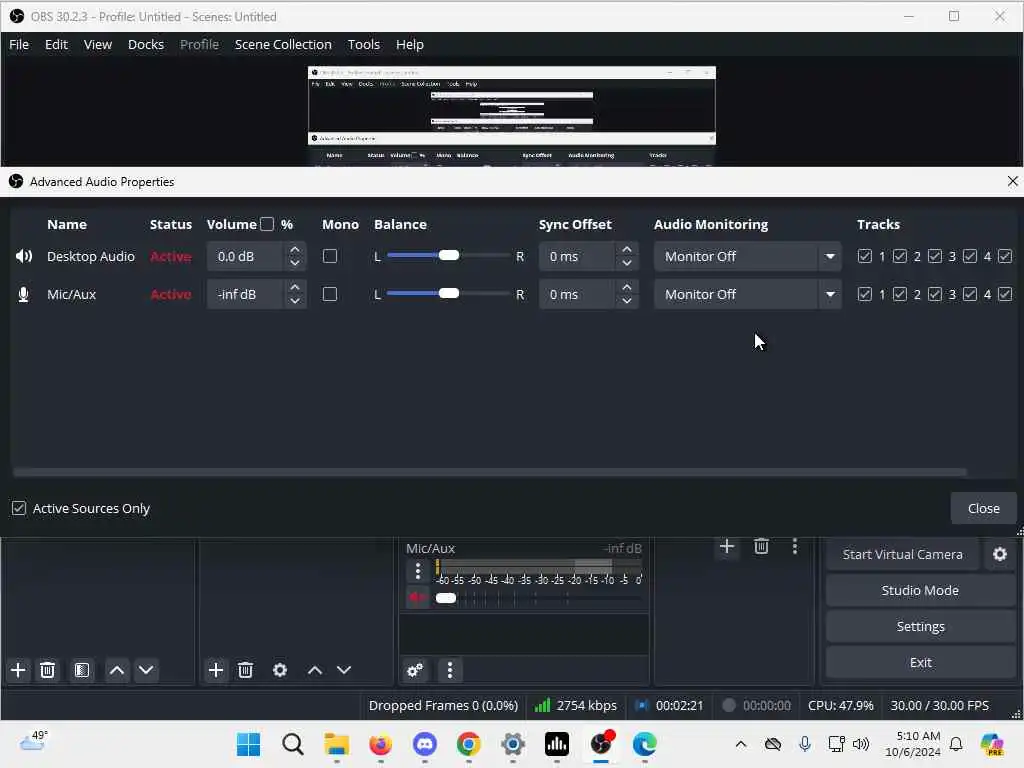Image resolution: width=1024 pixels, height=768 pixels.
Task: Add scene transition plus icon
Action: click(727, 546)
